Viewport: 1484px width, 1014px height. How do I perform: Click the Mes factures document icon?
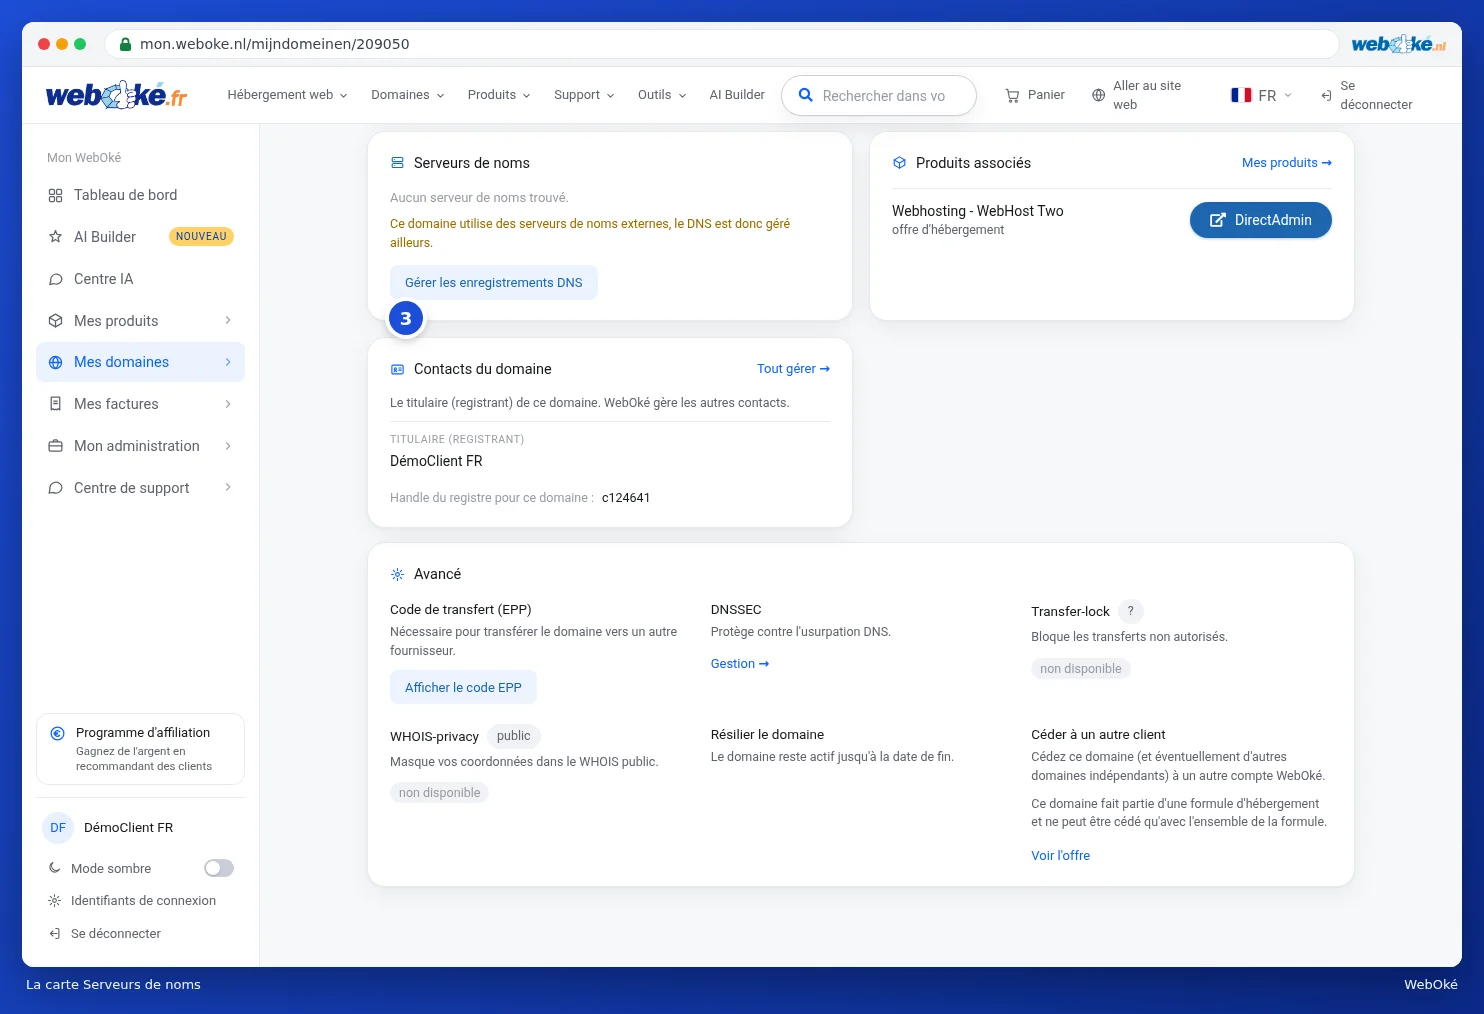tap(55, 404)
